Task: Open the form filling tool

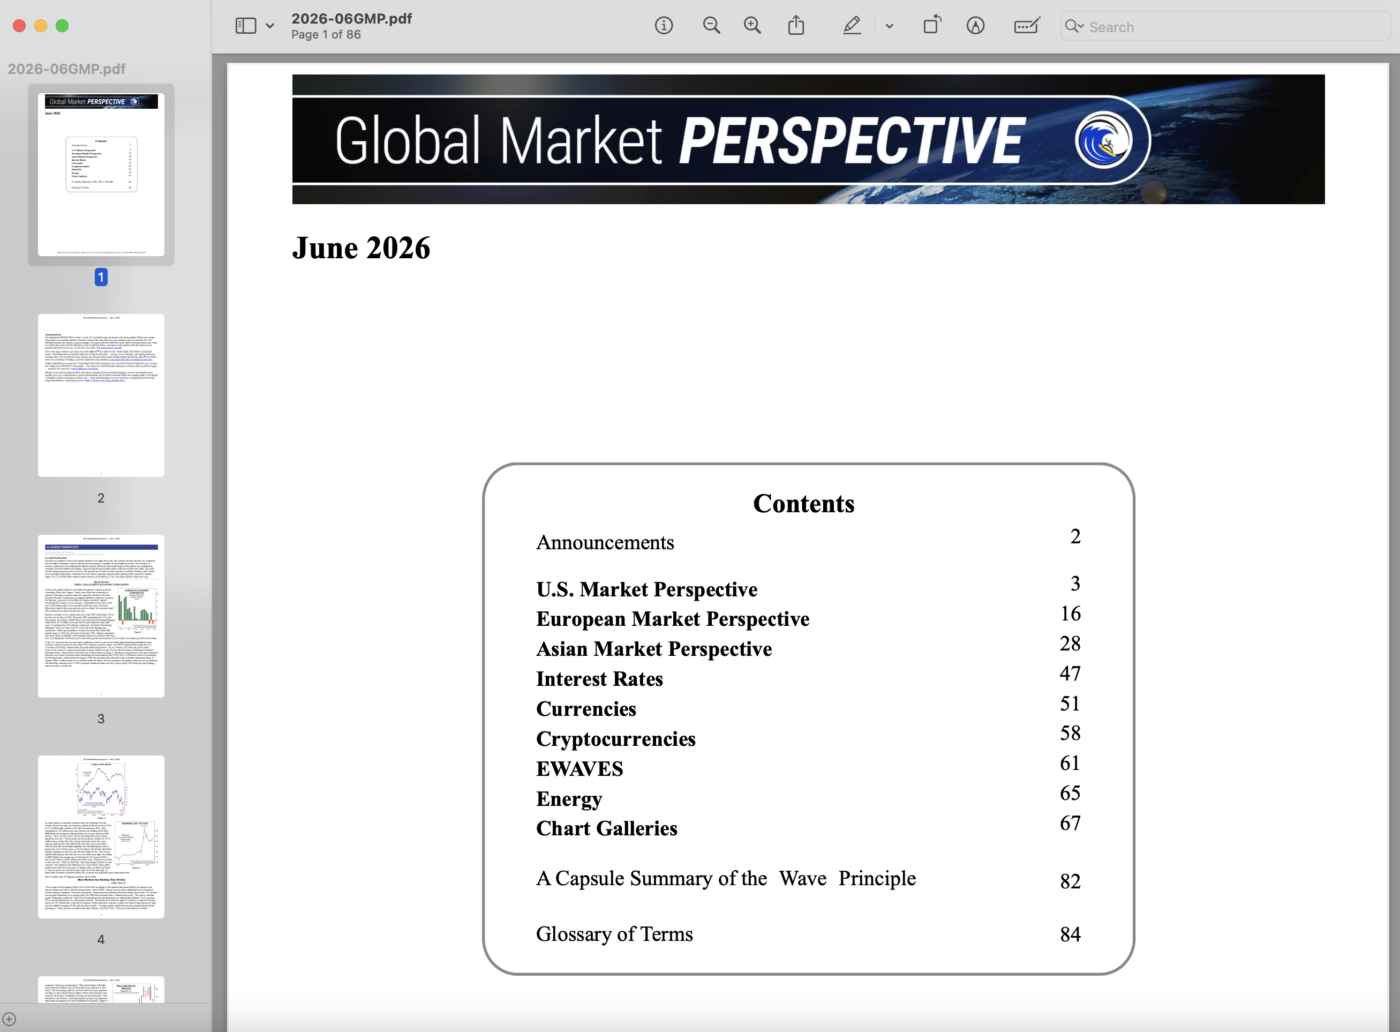Action: 1027,26
